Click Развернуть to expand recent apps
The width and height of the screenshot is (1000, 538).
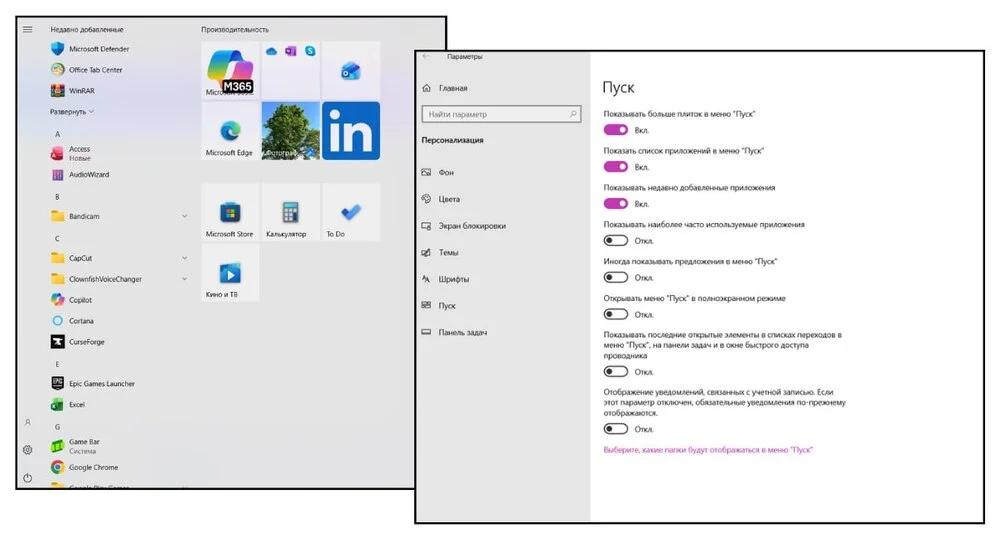coord(71,112)
